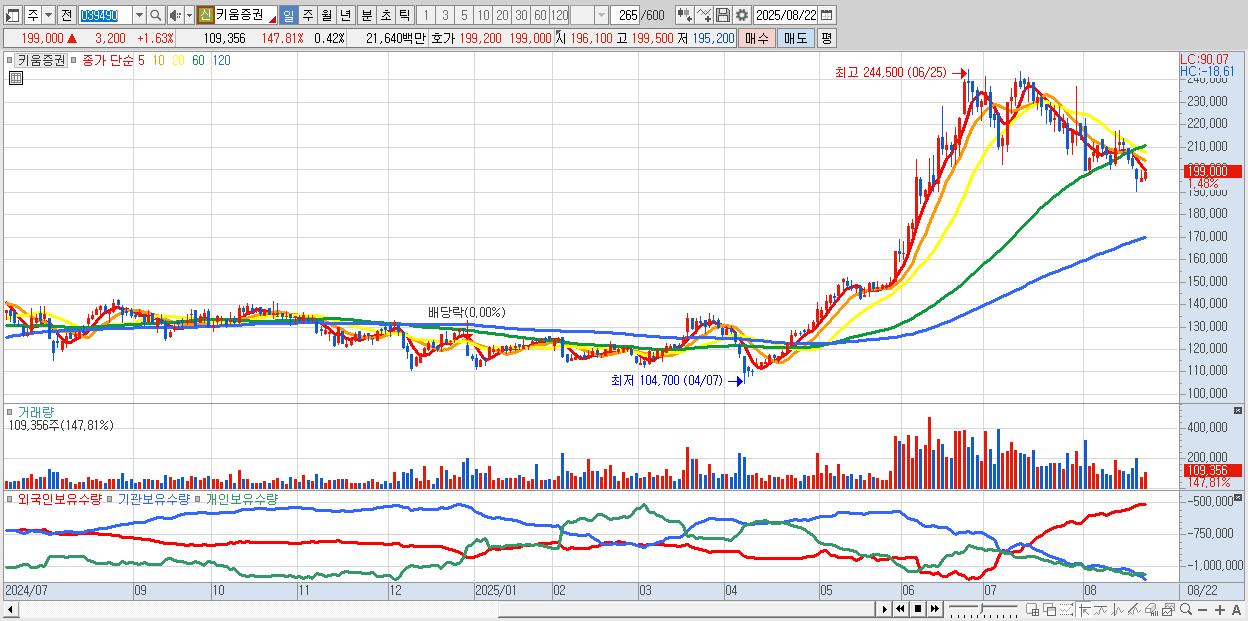The height and width of the screenshot is (621, 1248).
Task: Switch to the 초 second chart period
Action: [385, 15]
